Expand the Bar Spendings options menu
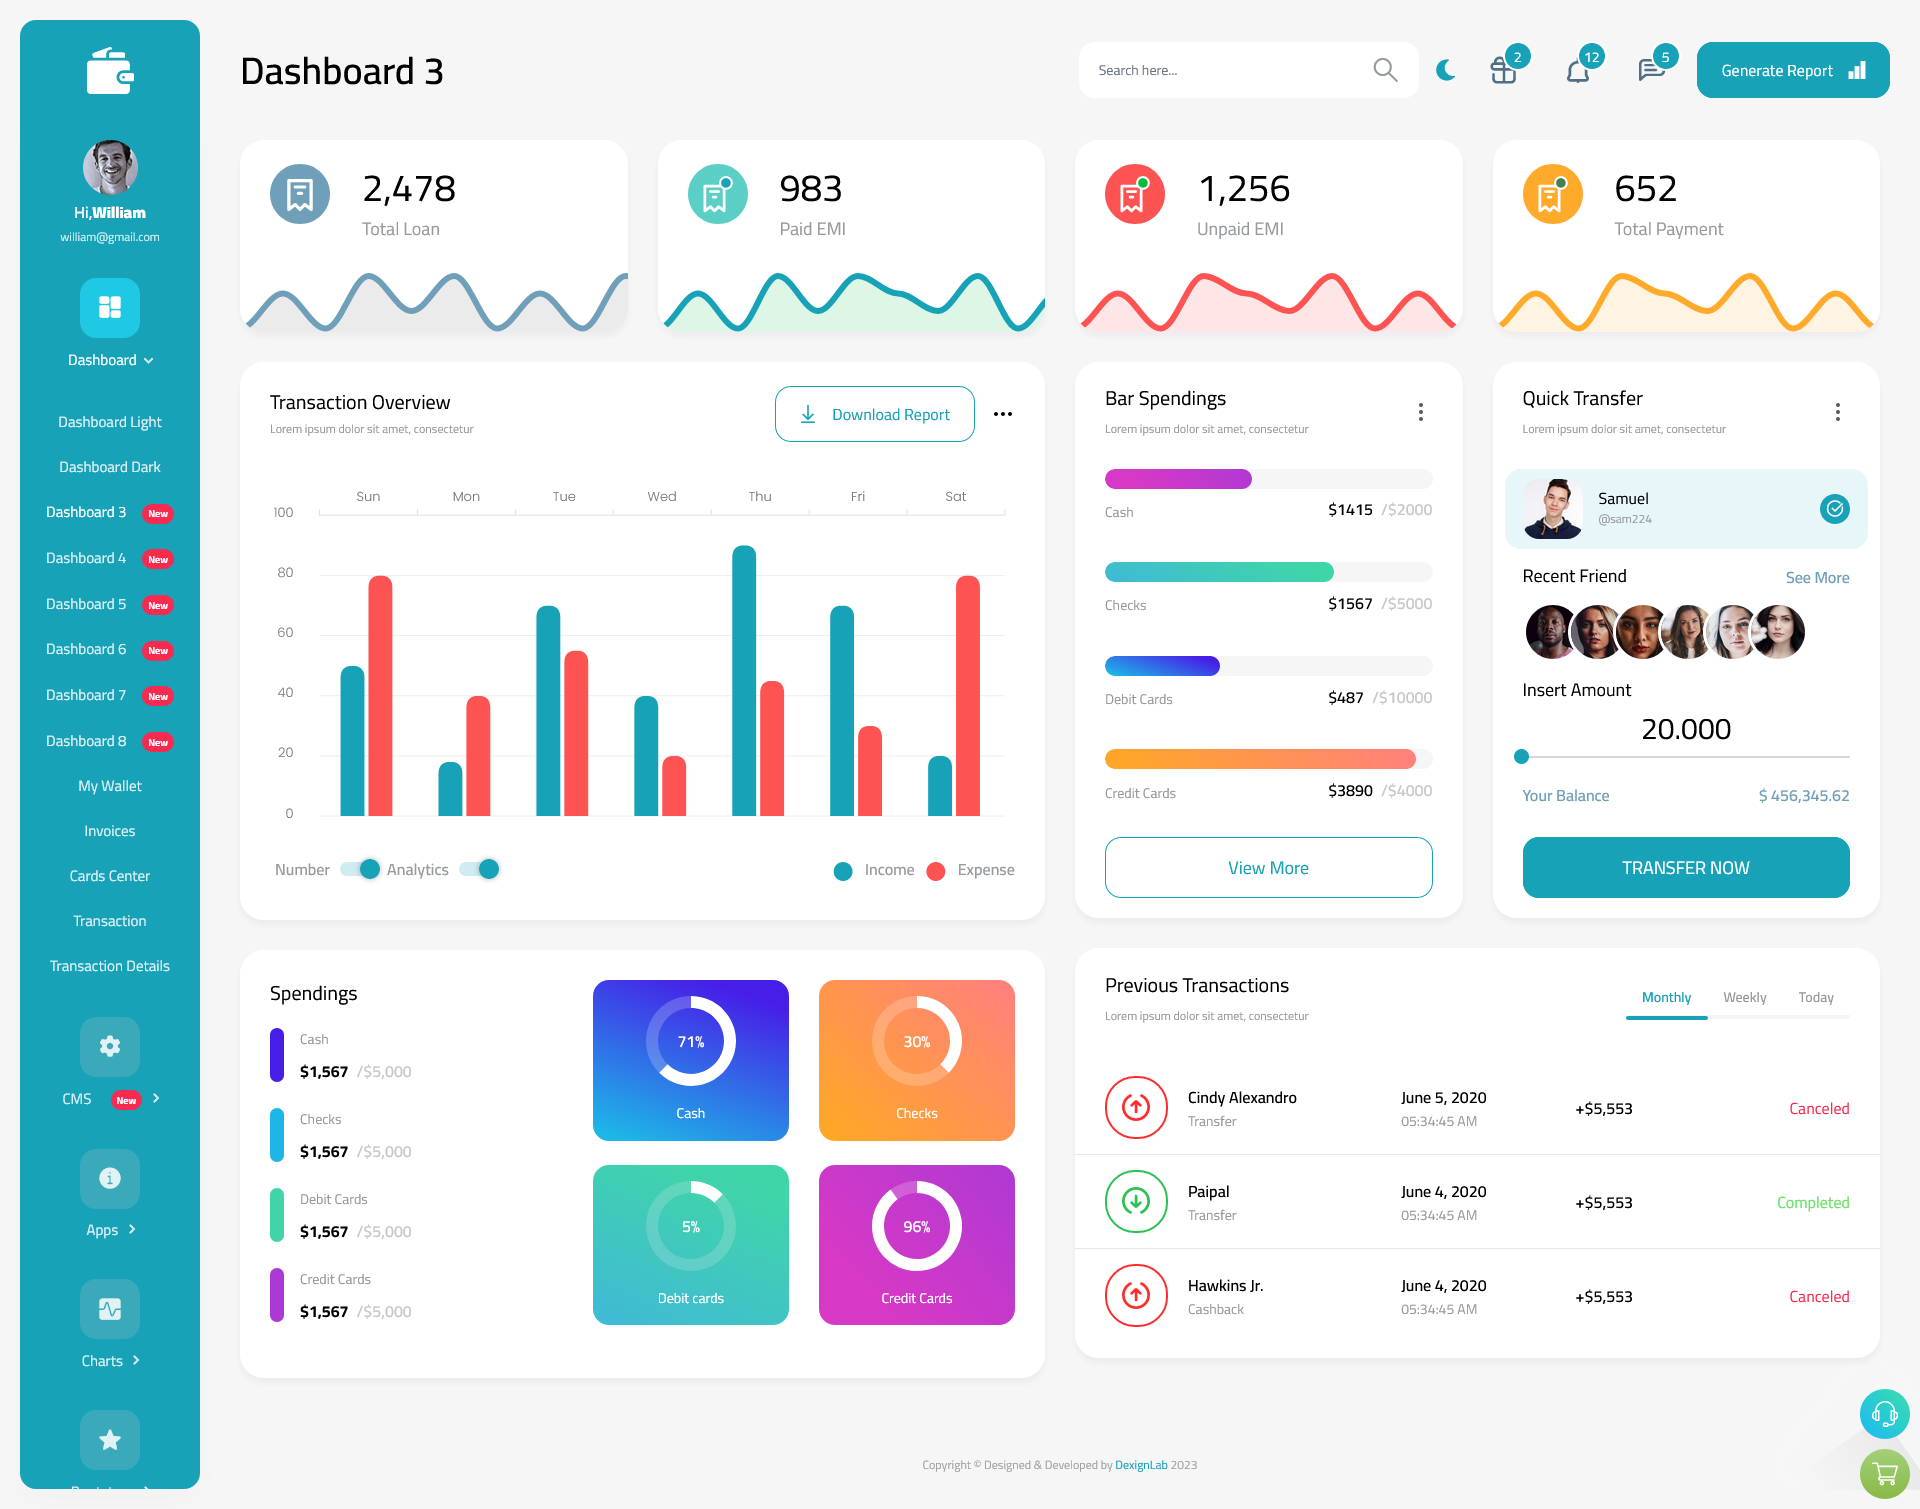Screen dimensions: 1920x1509 pyautogui.click(x=1421, y=410)
